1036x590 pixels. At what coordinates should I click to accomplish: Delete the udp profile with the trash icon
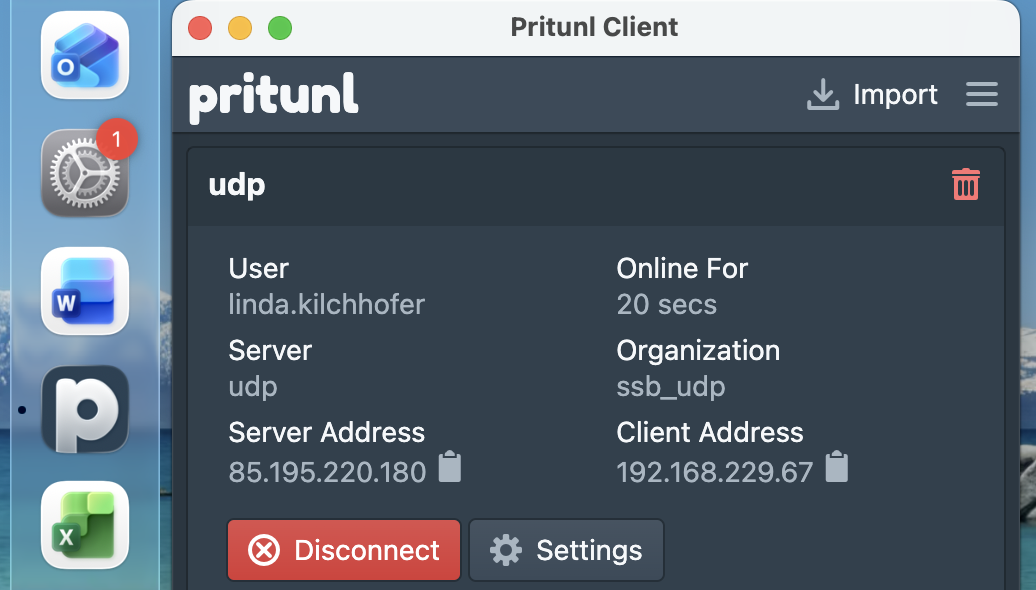[x=965, y=184]
